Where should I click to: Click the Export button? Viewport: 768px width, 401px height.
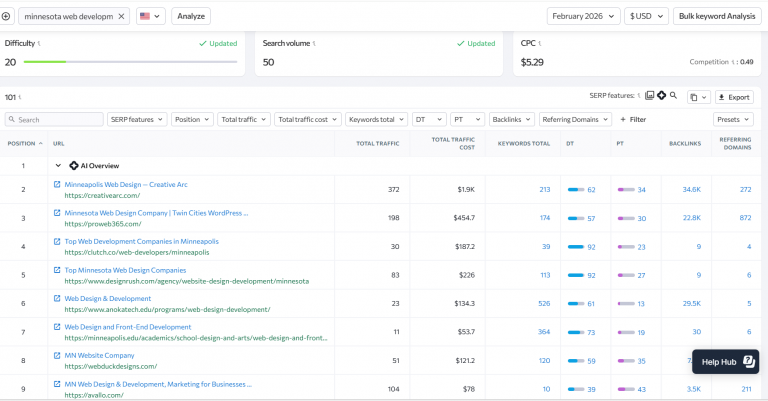pos(735,97)
